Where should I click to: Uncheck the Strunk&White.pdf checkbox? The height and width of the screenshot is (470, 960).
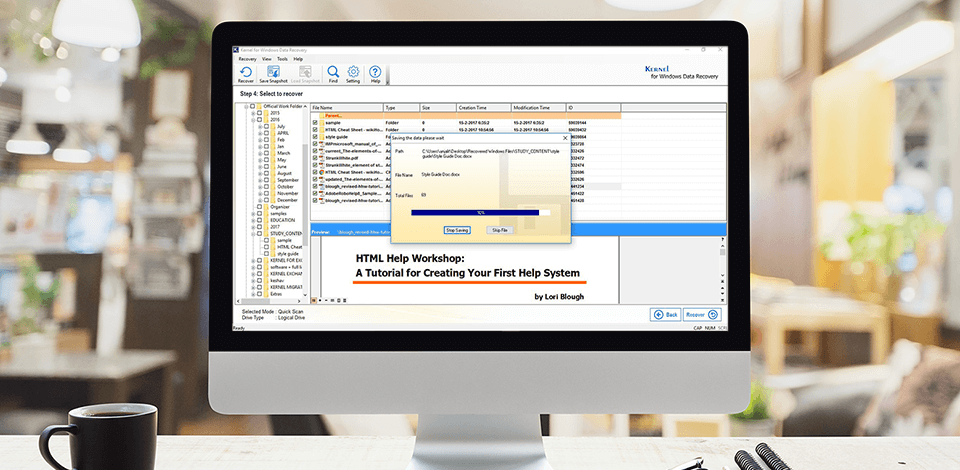315,158
